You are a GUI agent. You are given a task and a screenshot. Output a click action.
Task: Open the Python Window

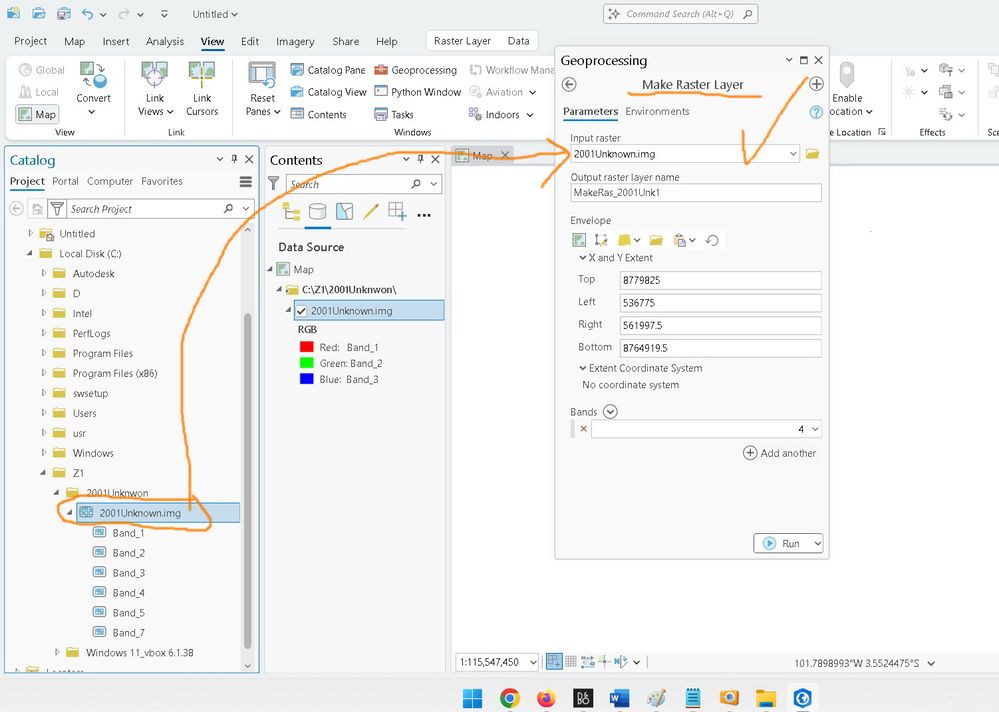[418, 92]
